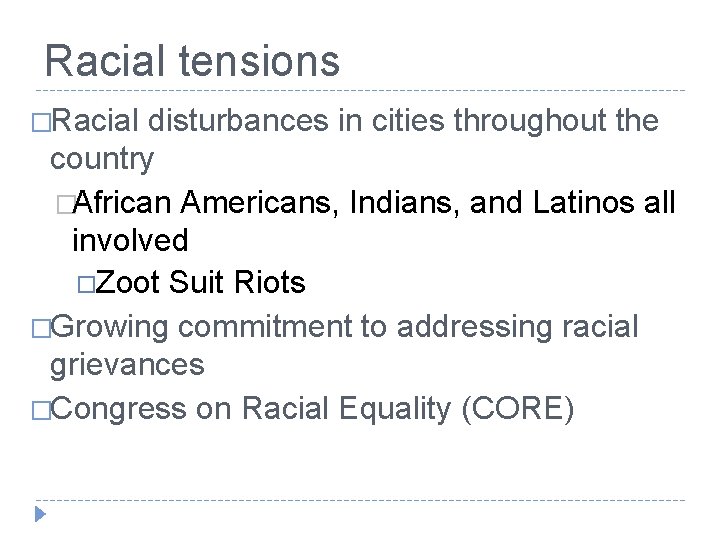This screenshot has width=720, height=540.
Task: Click the 'Growing commitment to addressing racial' line
Action: pyautogui.click(x=344, y=327)
